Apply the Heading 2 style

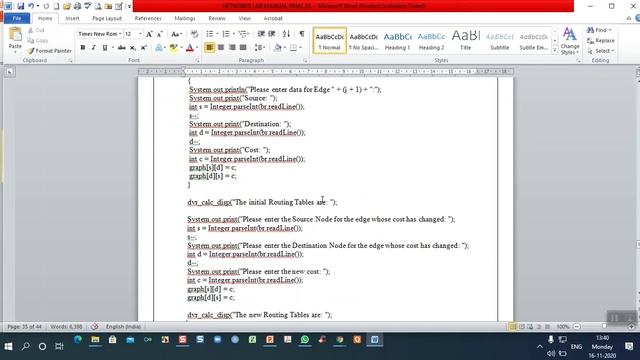431,40
